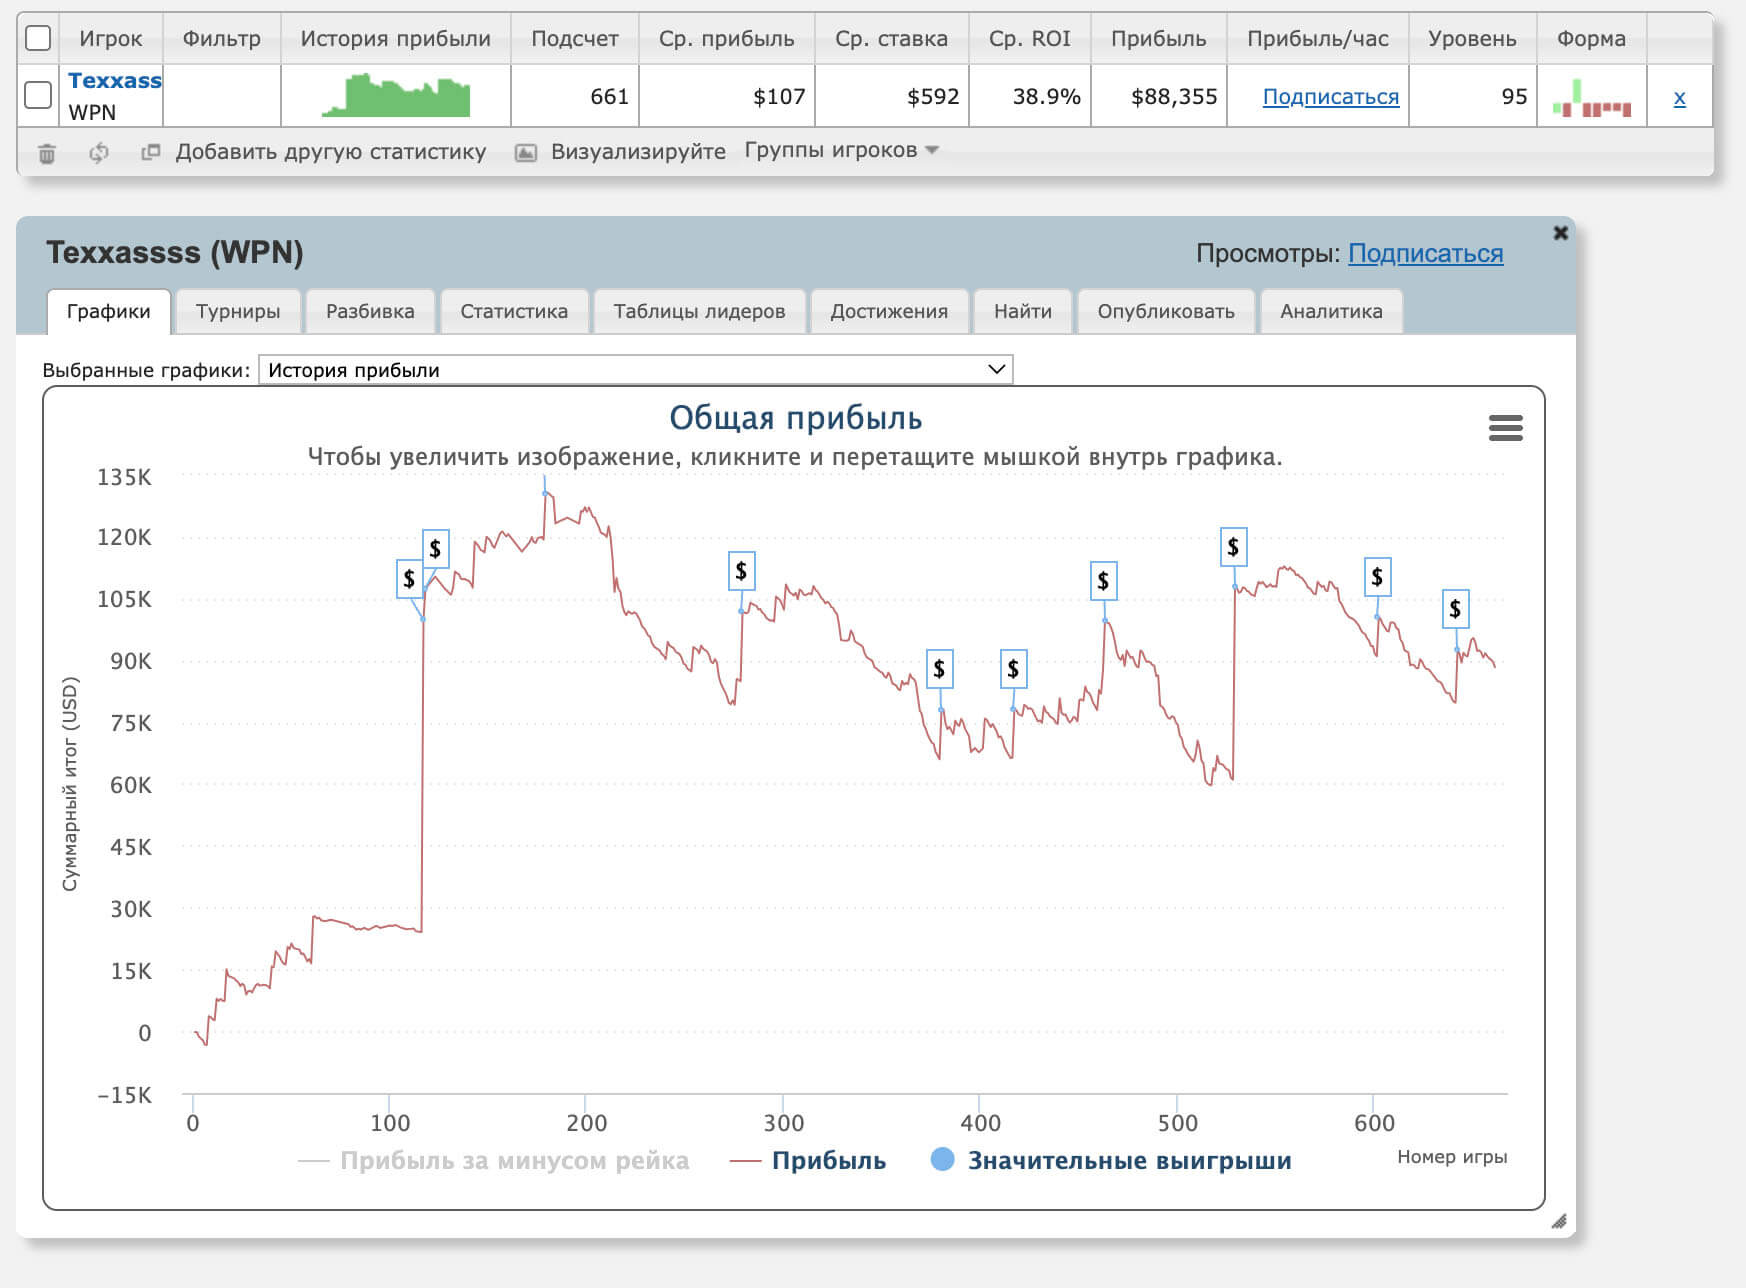
Task: Click the dollar marker near game 280
Action: [741, 571]
